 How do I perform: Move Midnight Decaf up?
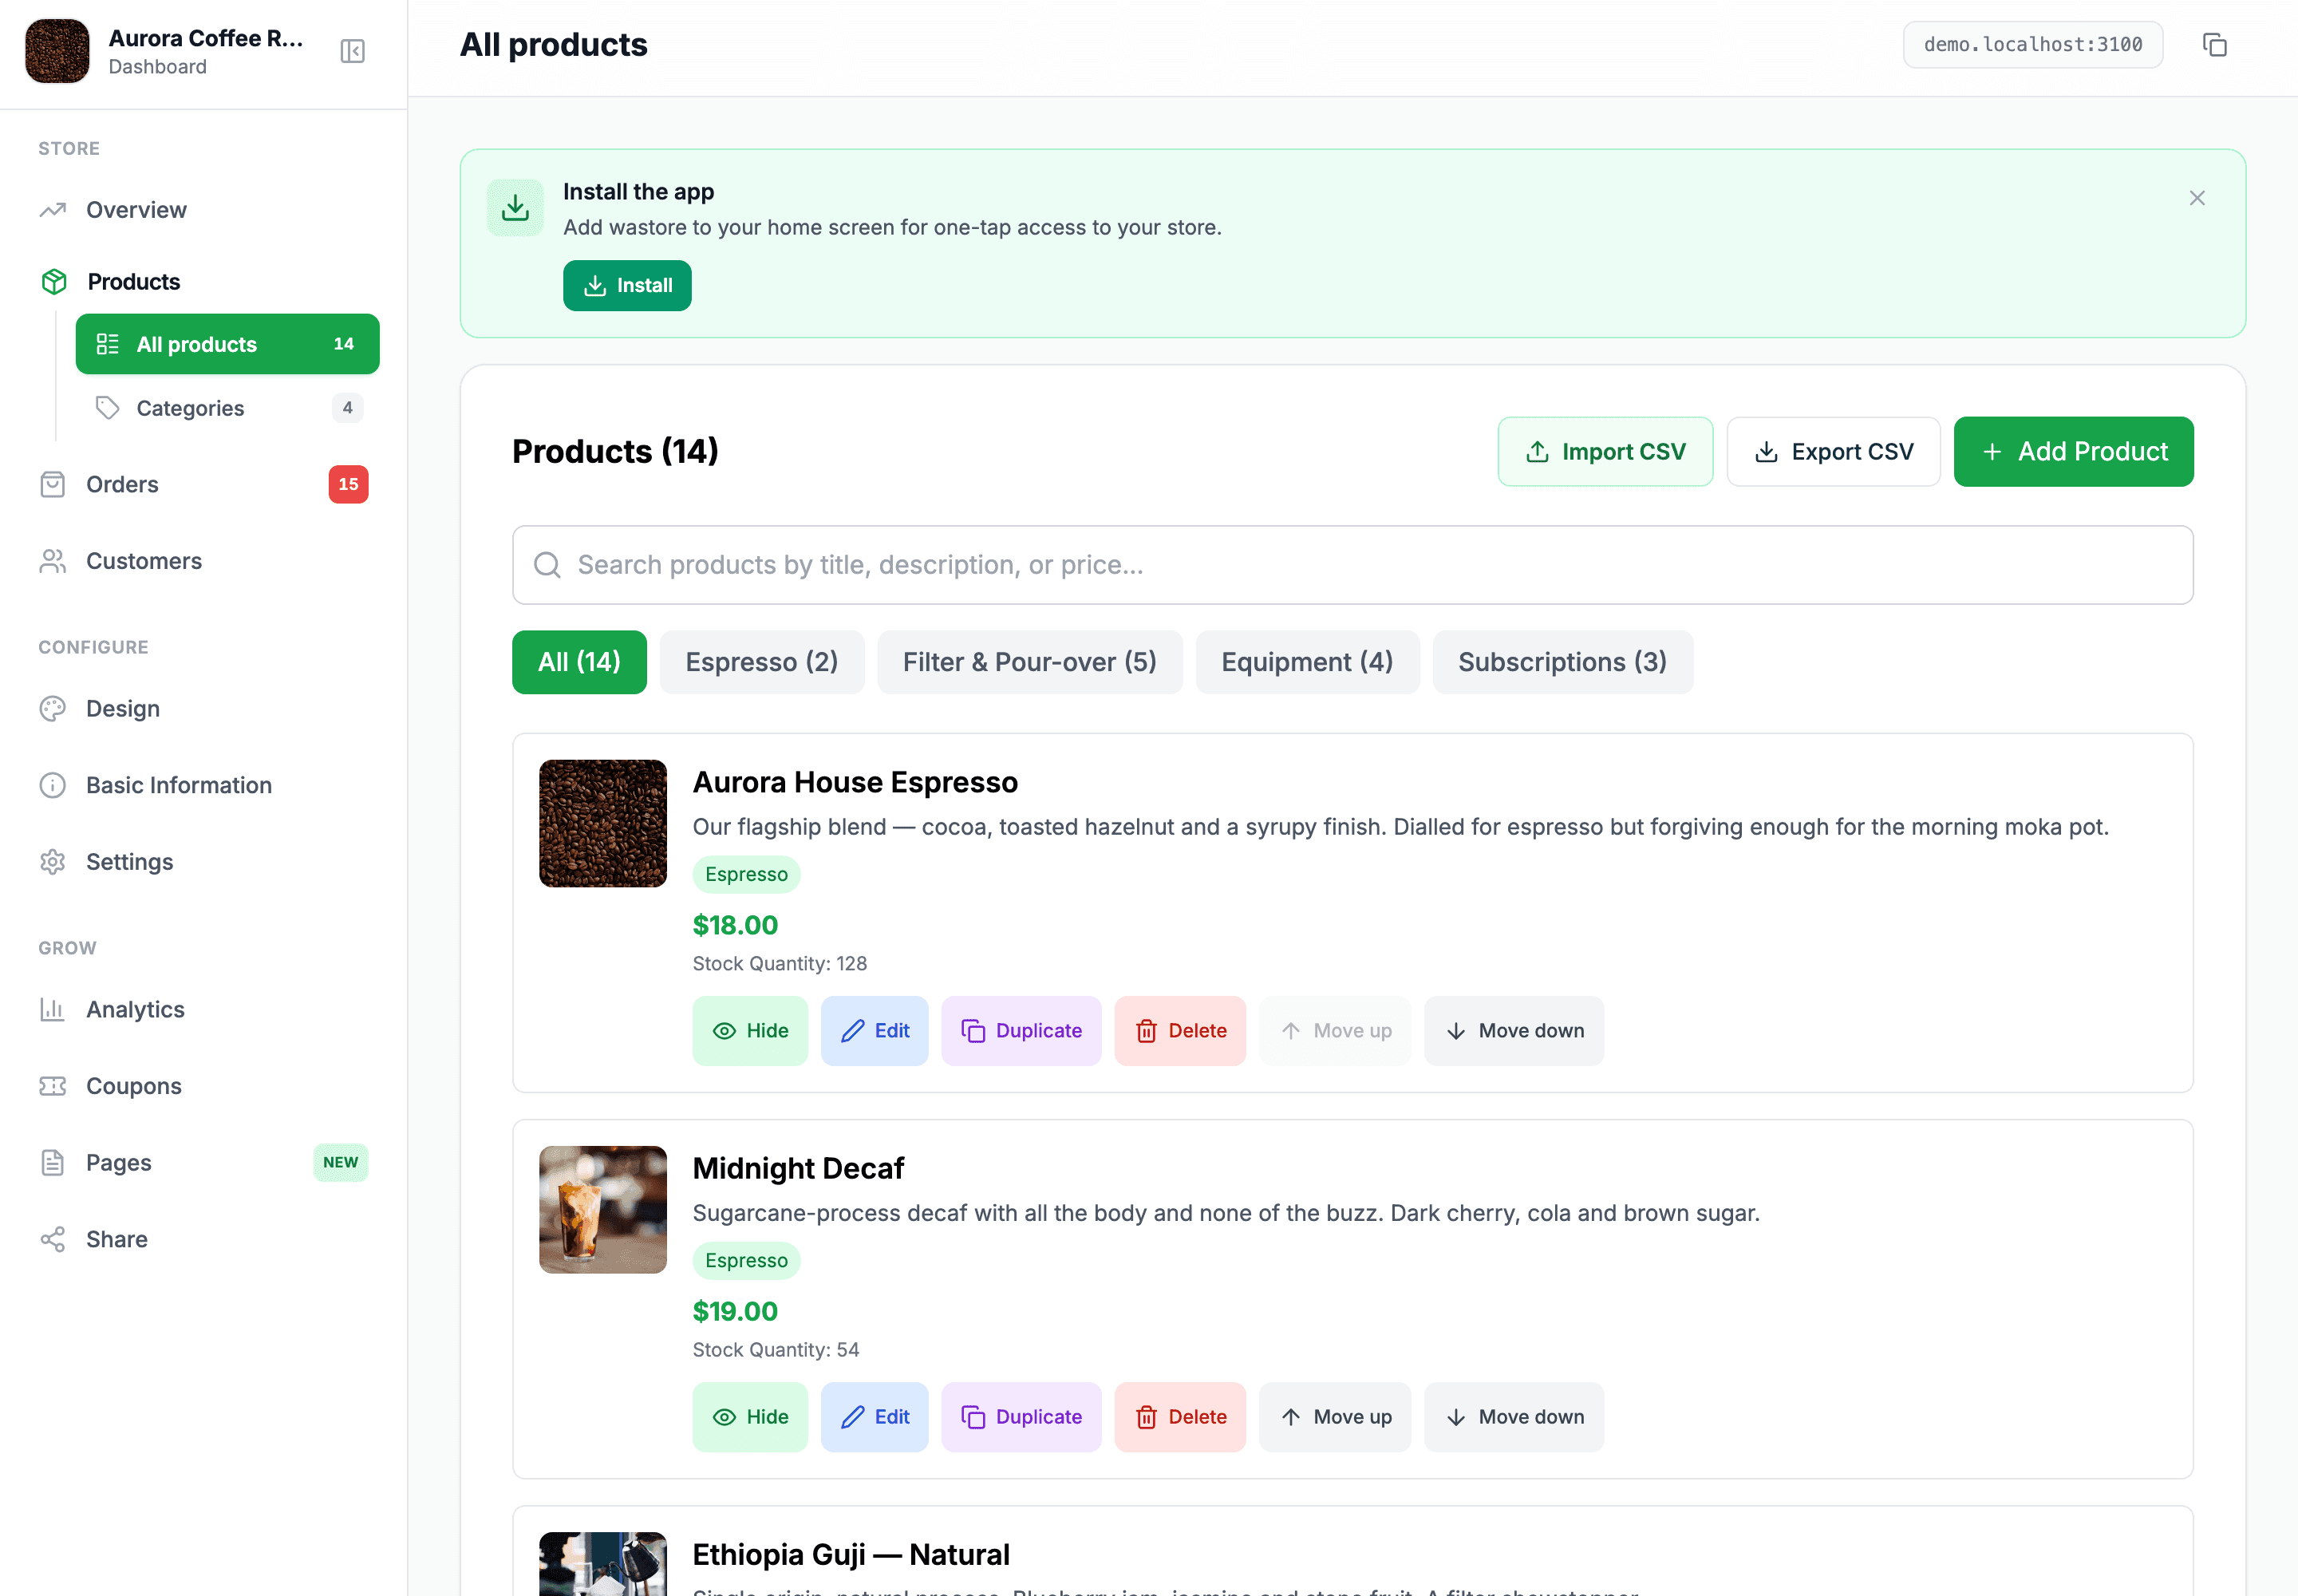(1335, 1417)
